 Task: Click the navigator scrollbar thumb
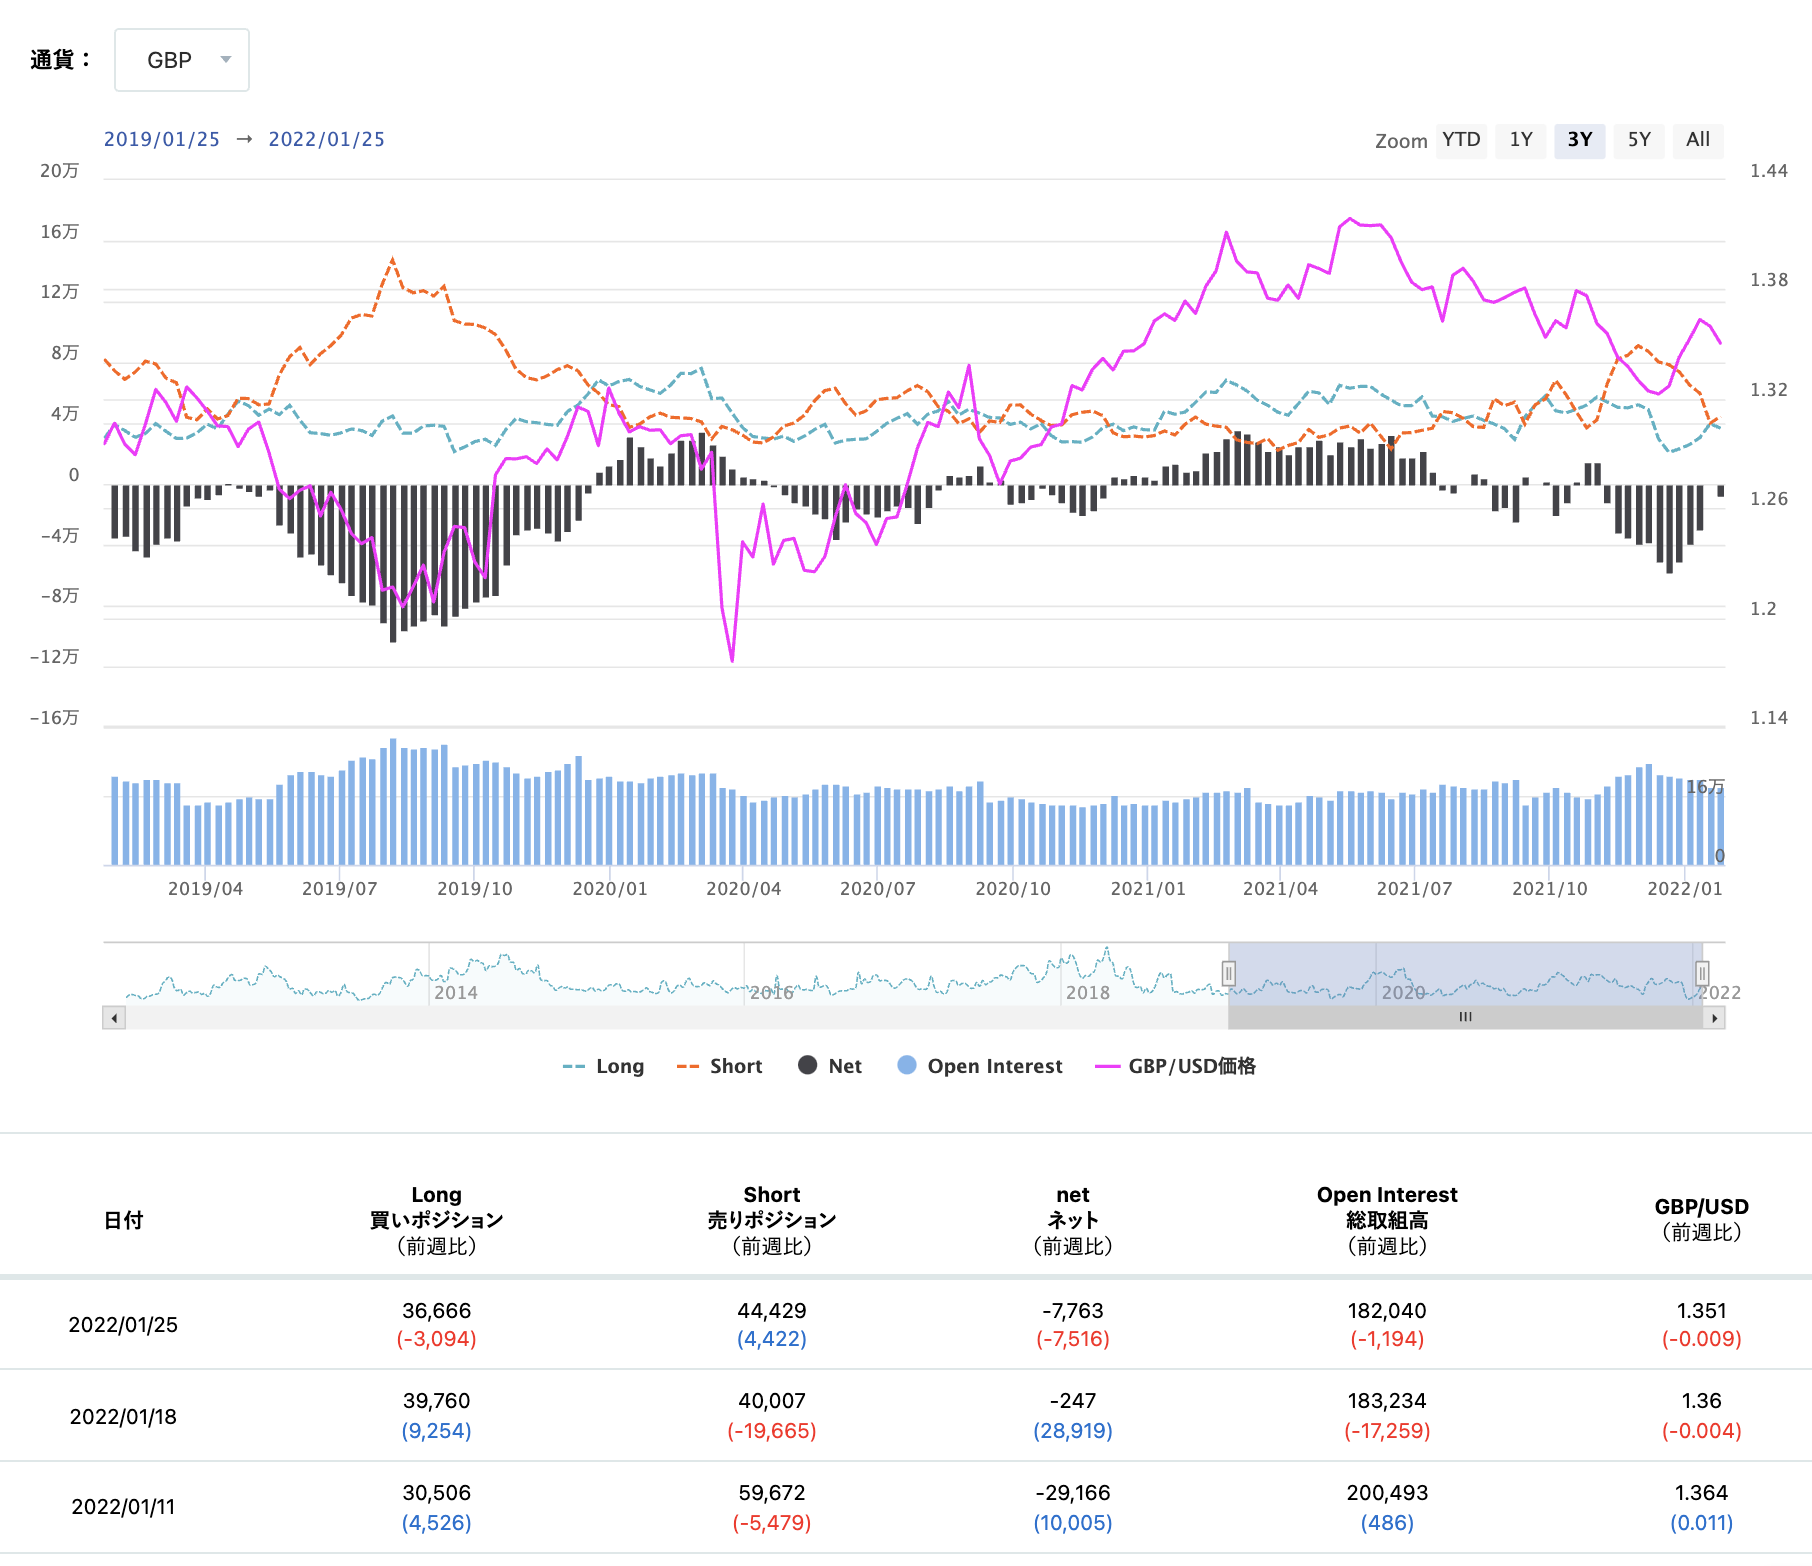pyautogui.click(x=1465, y=1018)
